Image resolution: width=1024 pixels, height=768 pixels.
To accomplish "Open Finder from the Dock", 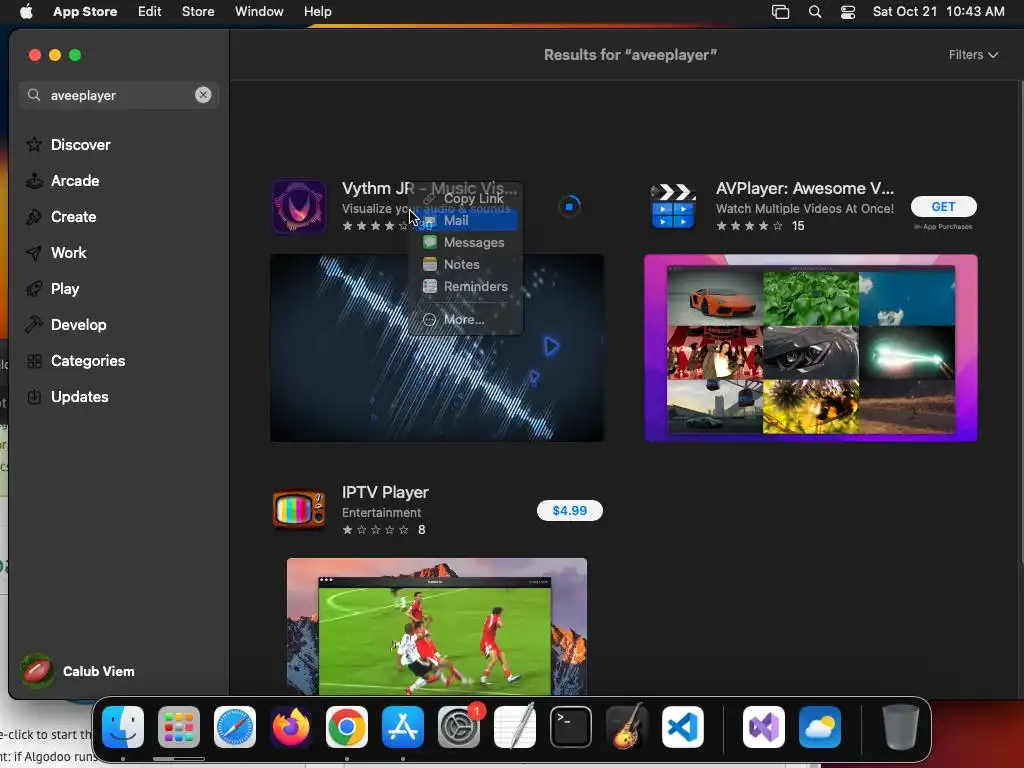I will point(123,727).
